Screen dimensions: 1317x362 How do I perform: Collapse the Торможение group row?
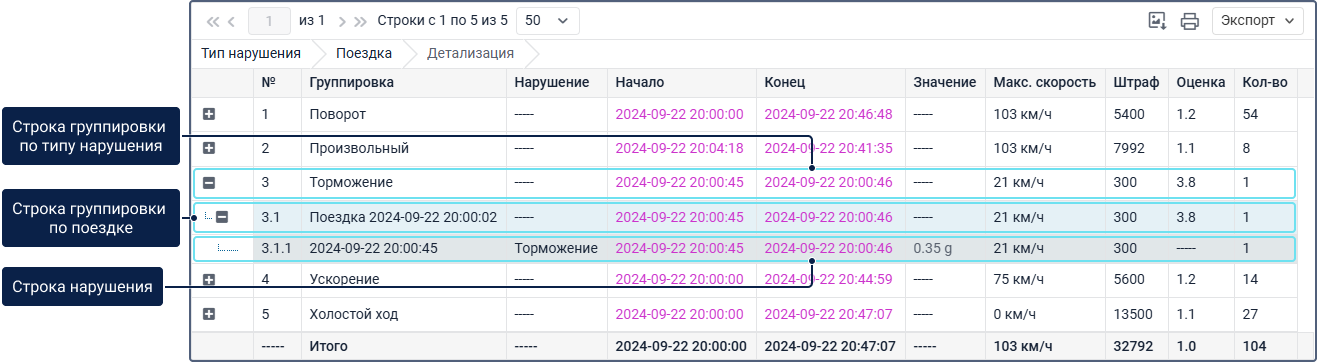pos(209,183)
